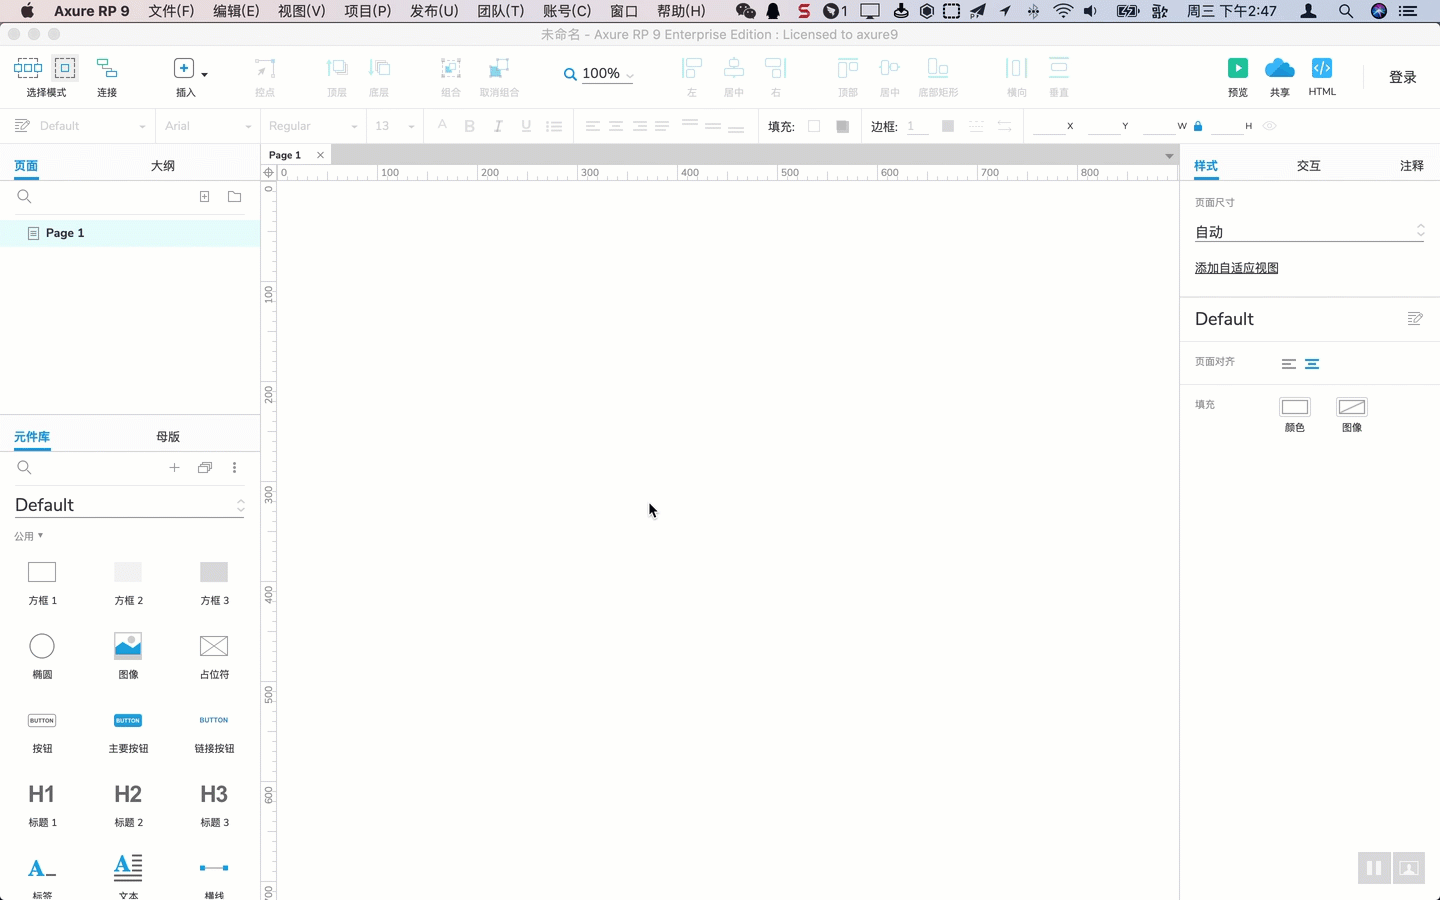Viewport: 1440px width, 900px height.
Task: Open the Regular font weight dropdown
Action: click(x=313, y=126)
